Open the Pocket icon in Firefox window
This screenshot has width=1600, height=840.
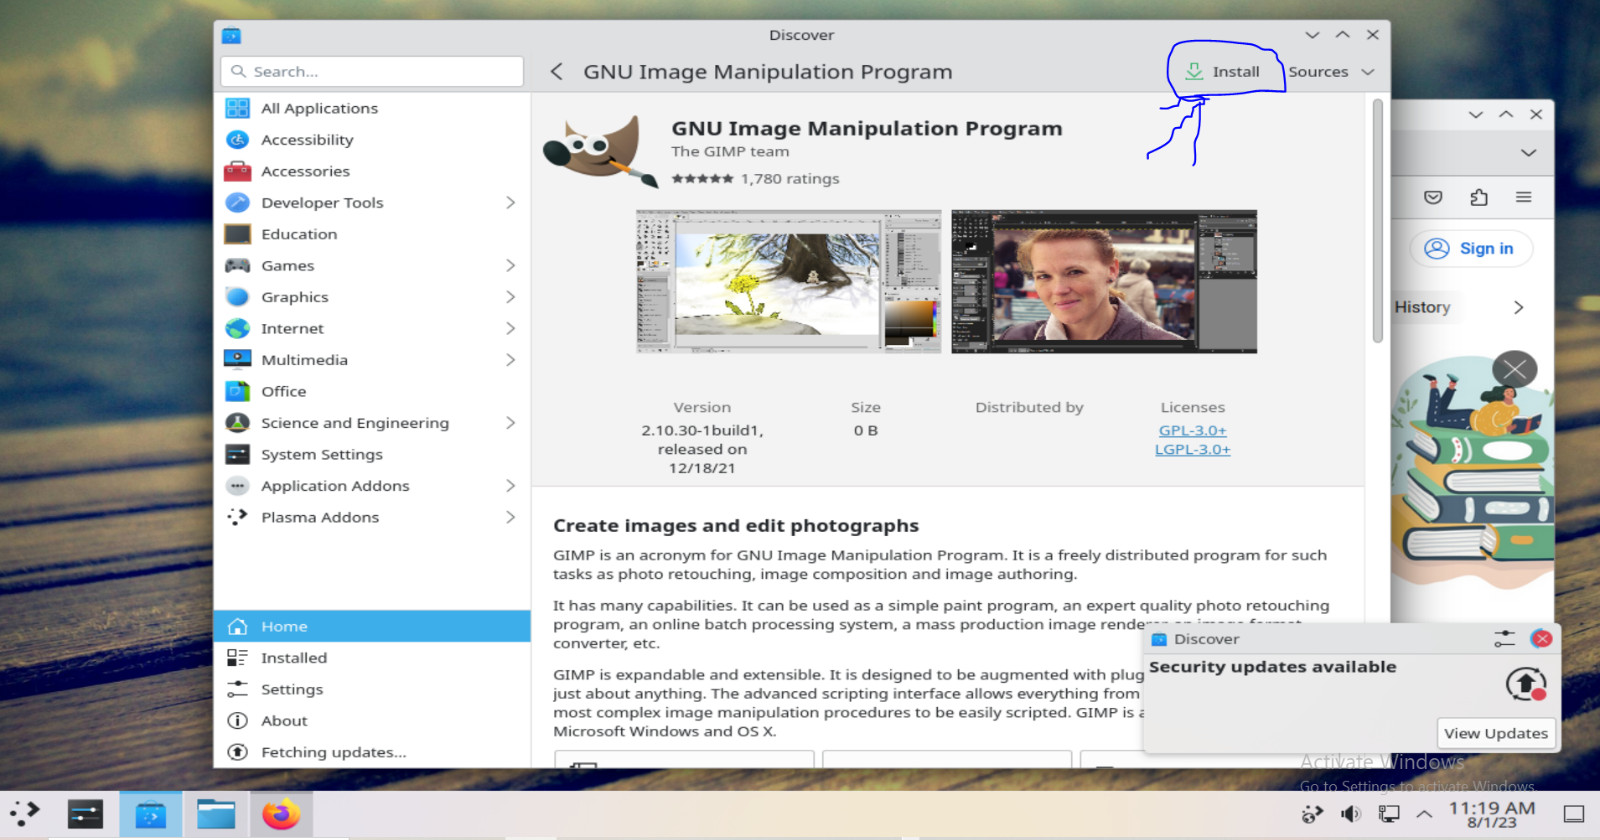(x=1433, y=197)
